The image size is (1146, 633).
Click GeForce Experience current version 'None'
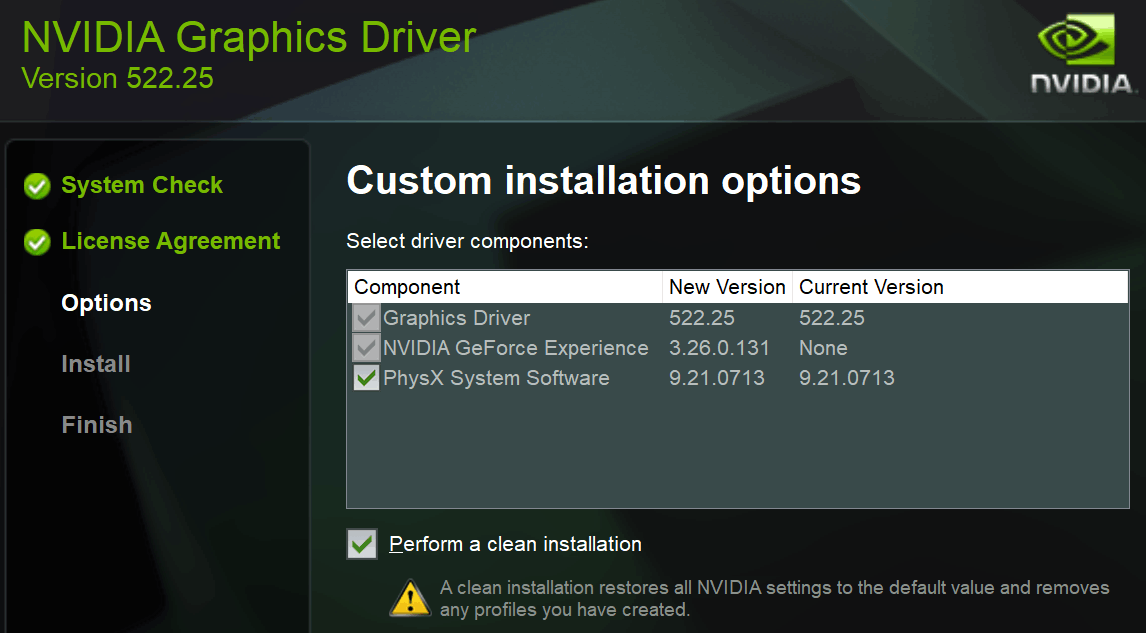click(823, 348)
